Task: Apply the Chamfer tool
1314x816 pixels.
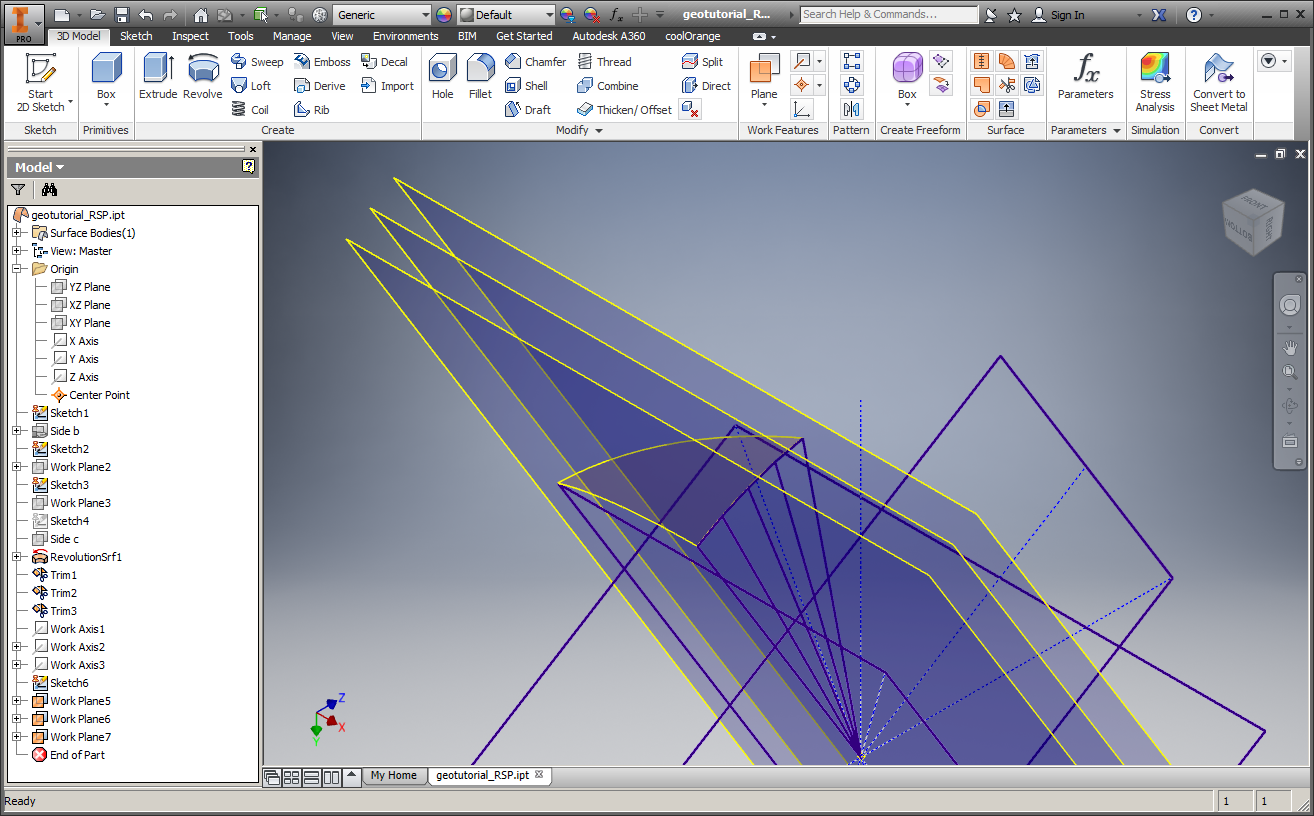Action: click(x=535, y=62)
